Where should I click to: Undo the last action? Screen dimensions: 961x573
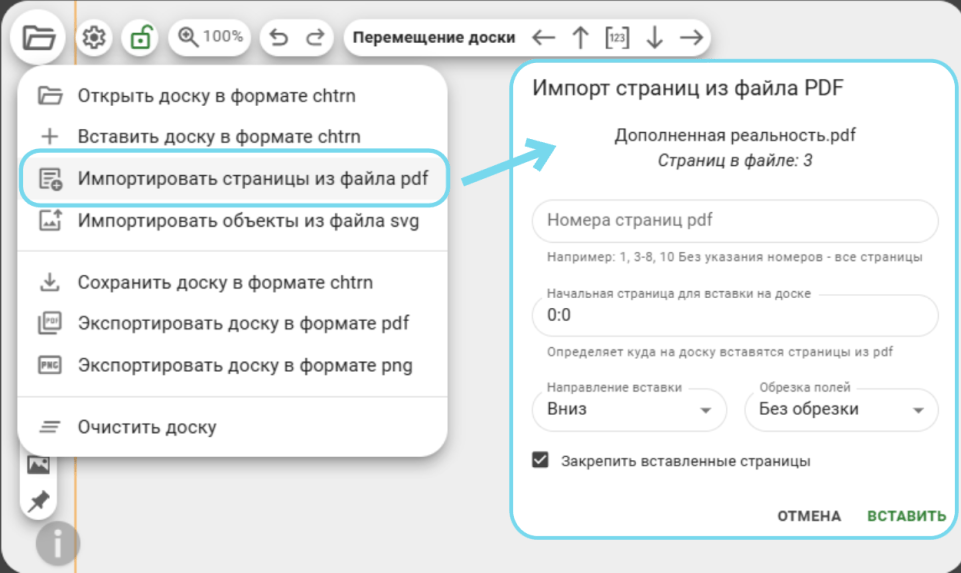tap(279, 38)
